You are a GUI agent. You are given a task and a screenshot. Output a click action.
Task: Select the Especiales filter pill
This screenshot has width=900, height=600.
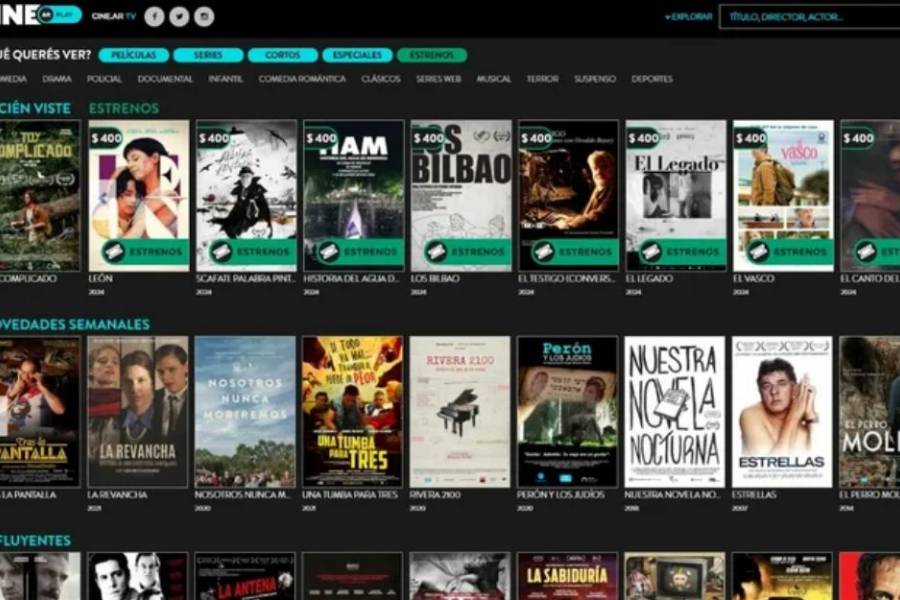coord(357,55)
